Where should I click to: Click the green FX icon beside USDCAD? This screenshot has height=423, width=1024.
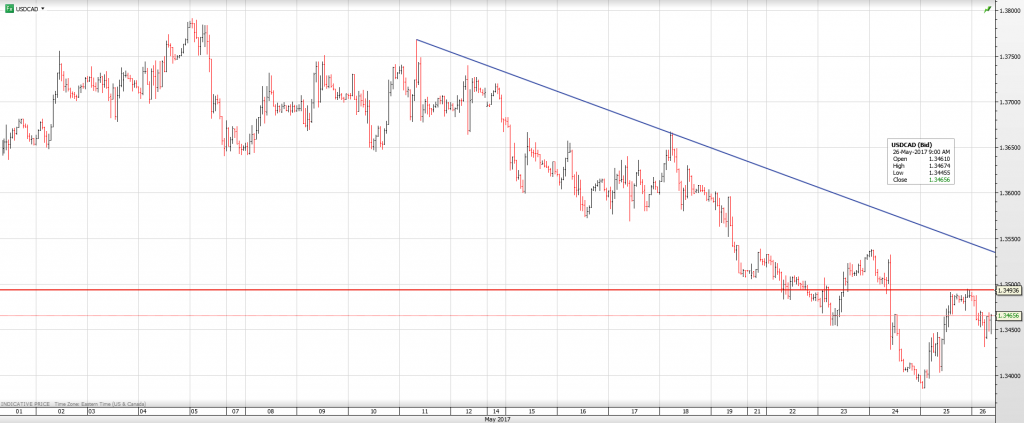[7, 7]
